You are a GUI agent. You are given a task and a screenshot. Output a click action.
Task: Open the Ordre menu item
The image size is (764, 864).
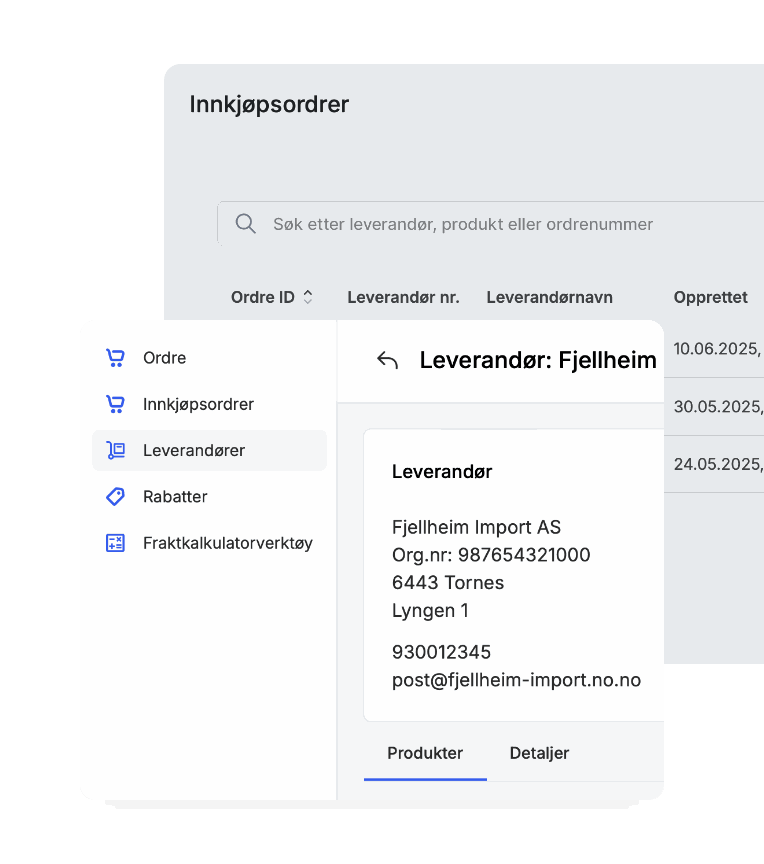click(x=209, y=358)
